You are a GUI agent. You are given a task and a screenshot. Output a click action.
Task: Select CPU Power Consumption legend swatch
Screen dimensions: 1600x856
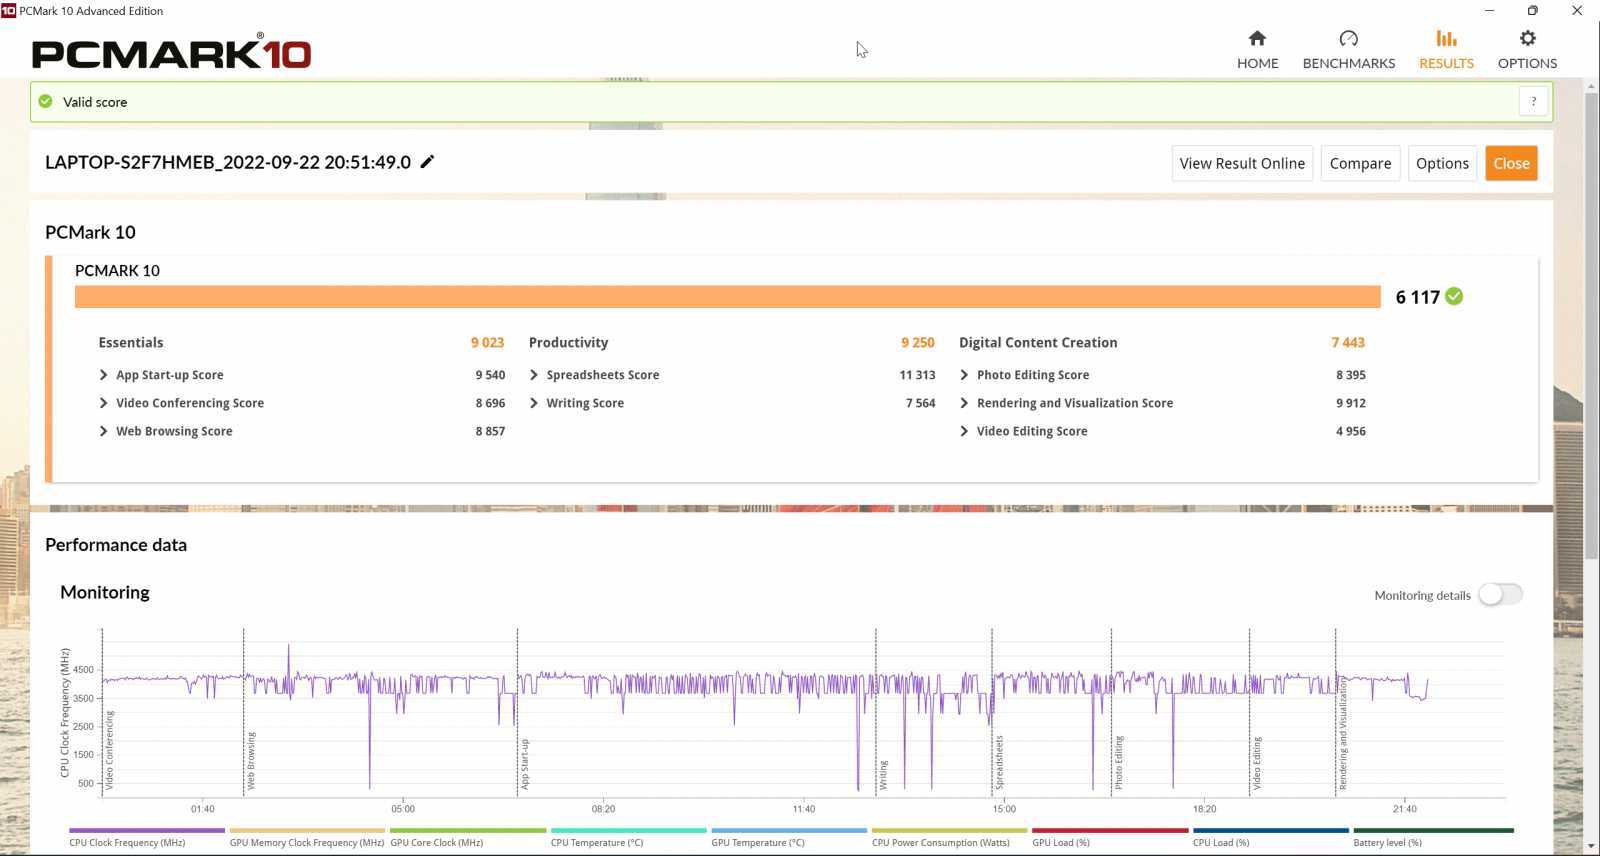click(x=949, y=830)
